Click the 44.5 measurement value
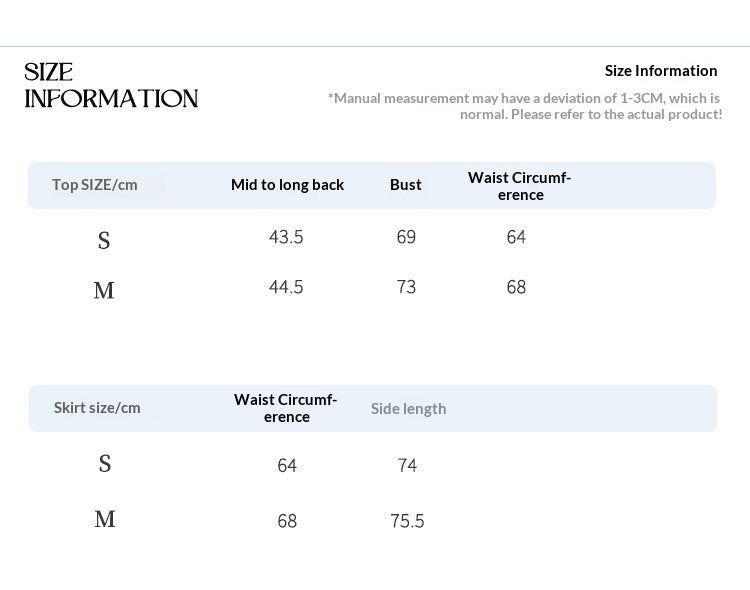 pos(286,287)
